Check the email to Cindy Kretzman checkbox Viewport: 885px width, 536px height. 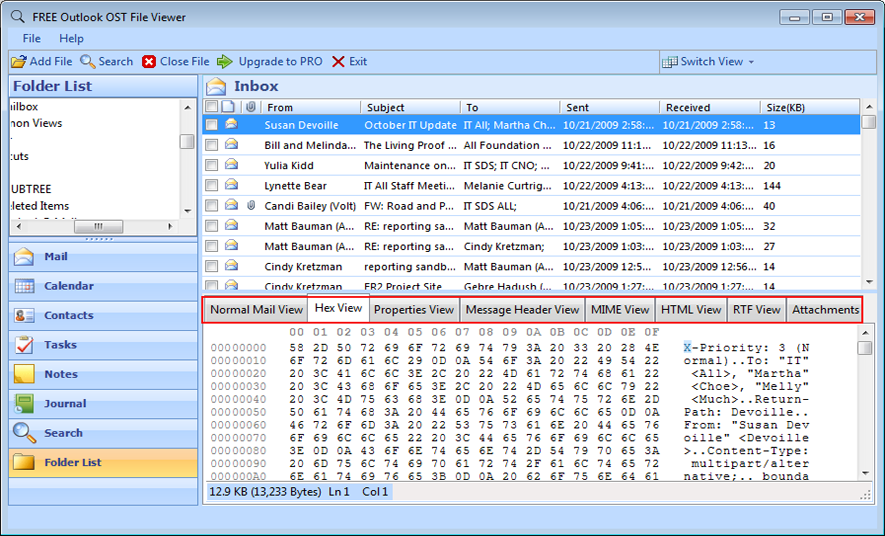212,247
